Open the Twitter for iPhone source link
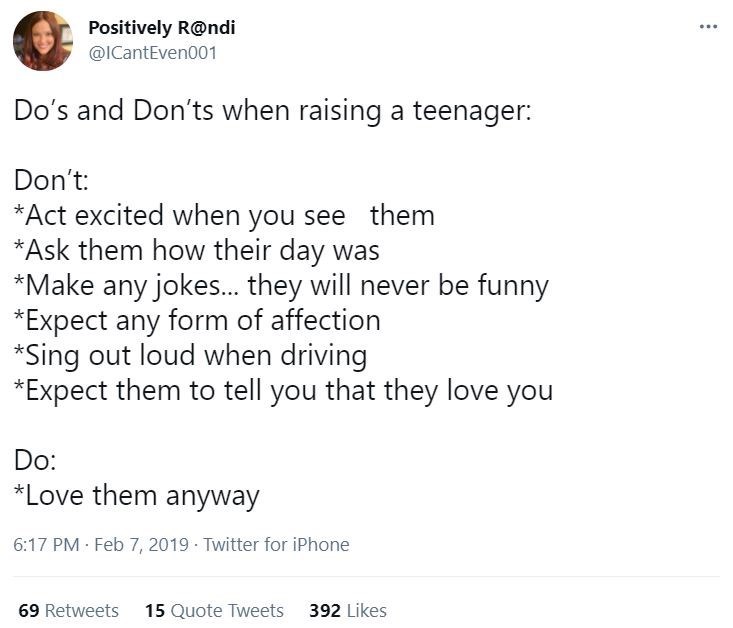Image resolution: width=733 pixels, height=628 pixels. tap(276, 545)
